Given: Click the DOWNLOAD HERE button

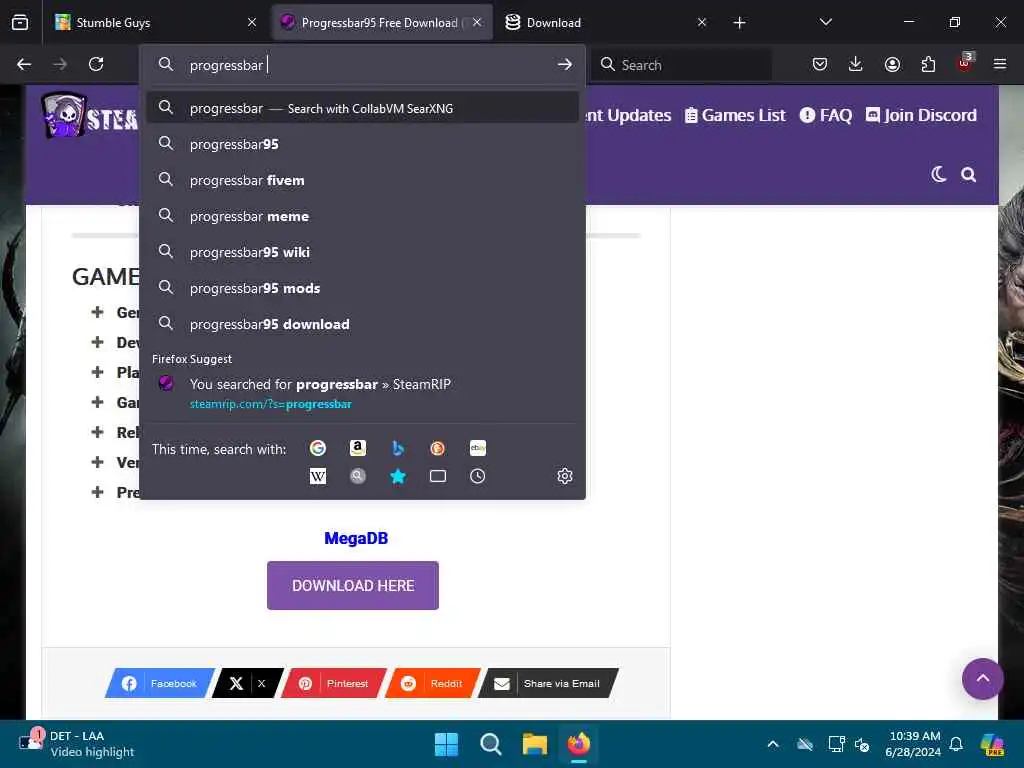Looking at the screenshot, I should [353, 585].
